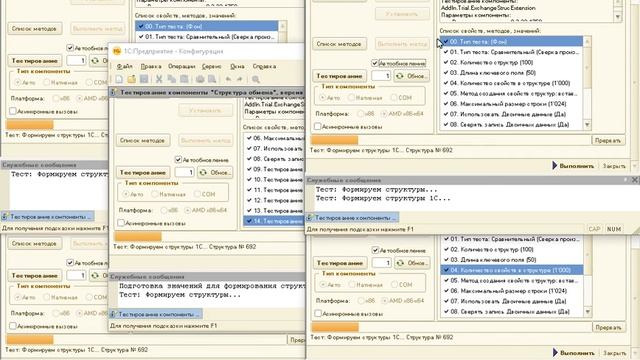Screen dimensions: 640x360
Task: Open Операции menu
Action: tap(182, 66)
